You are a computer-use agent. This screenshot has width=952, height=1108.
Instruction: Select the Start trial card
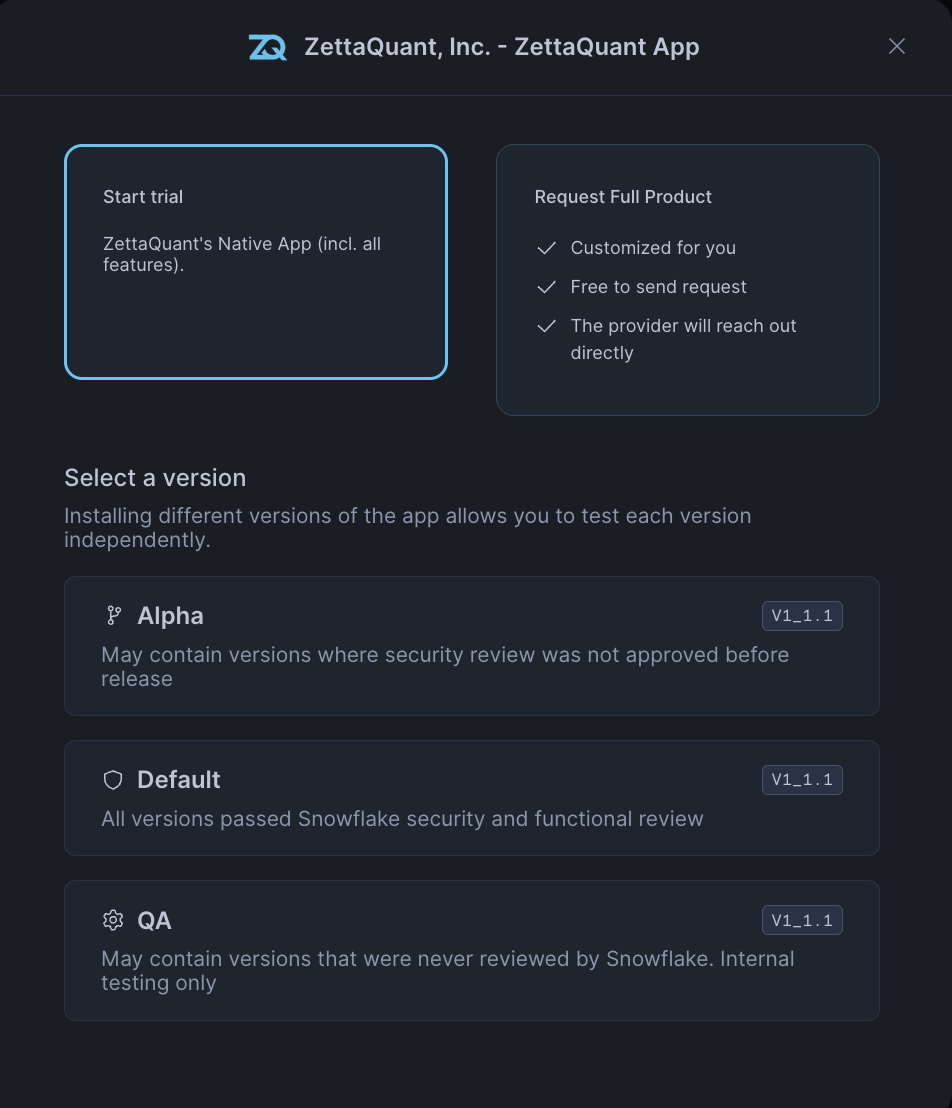[256, 262]
